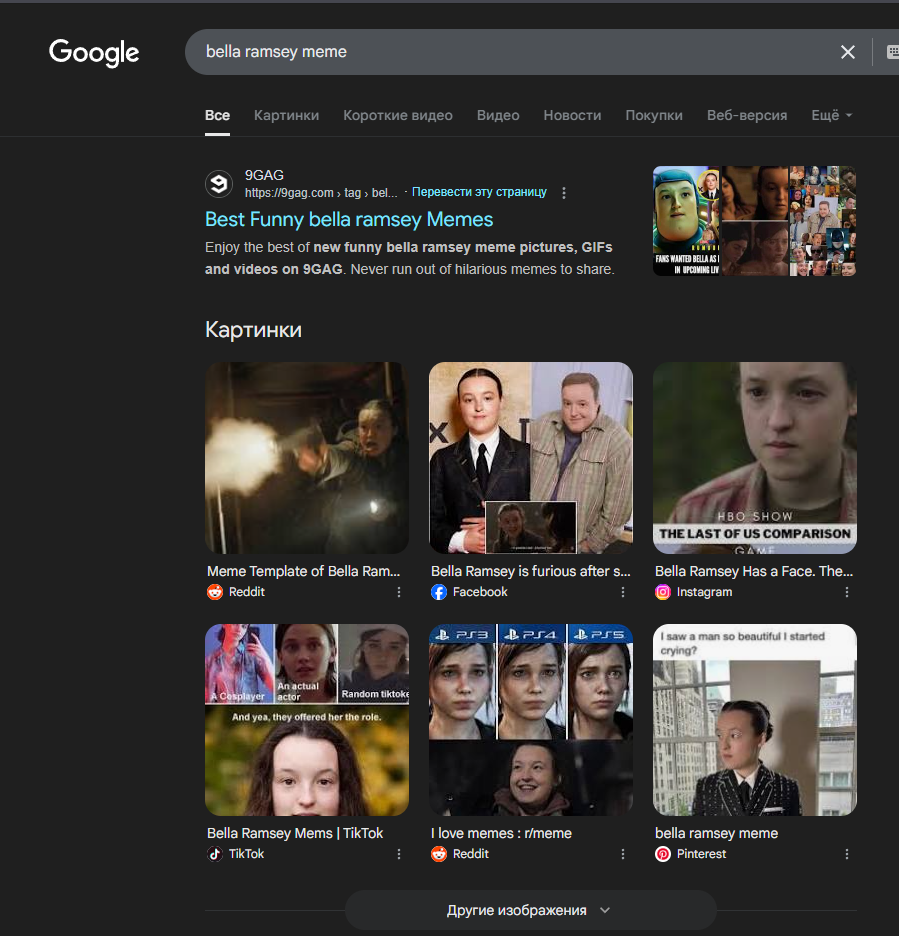899x936 pixels.
Task: Open the 9gag.com URL breadcrumb
Action: click(321, 193)
